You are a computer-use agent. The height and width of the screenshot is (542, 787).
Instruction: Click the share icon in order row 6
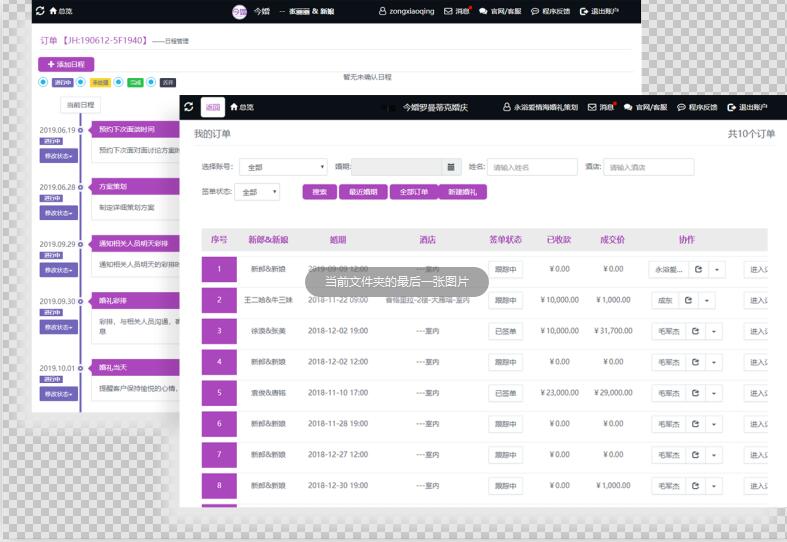point(695,424)
